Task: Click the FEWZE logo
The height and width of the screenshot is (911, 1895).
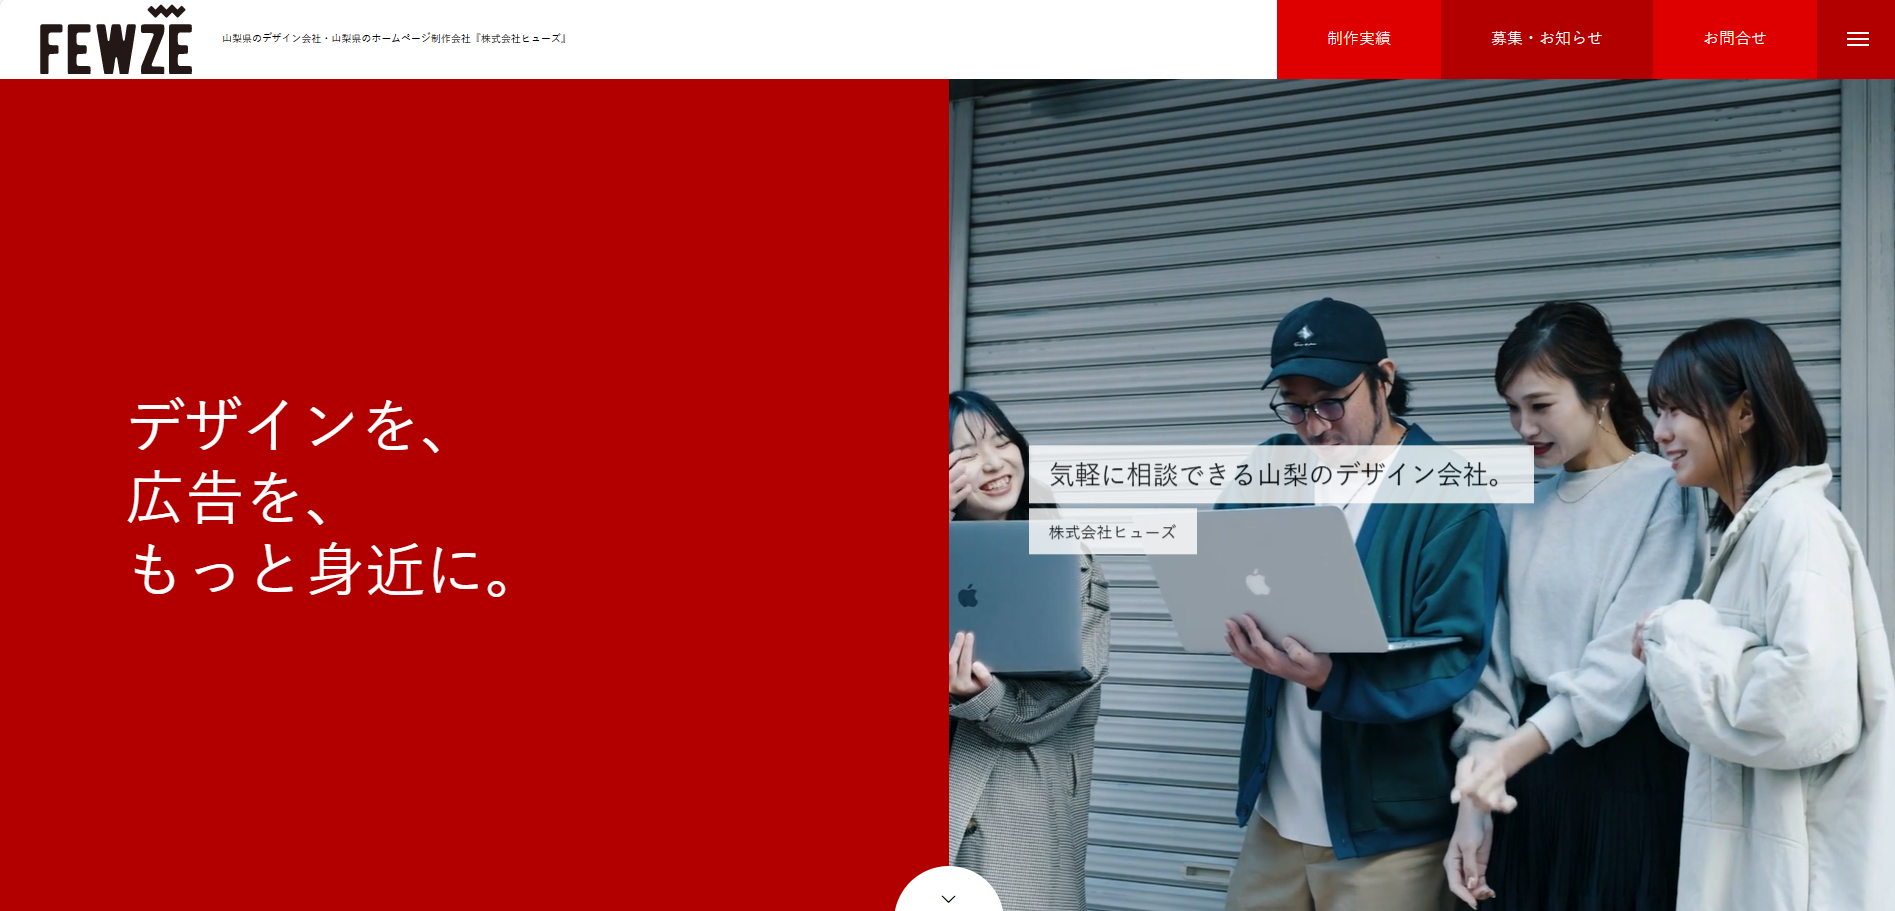Action: [116, 40]
